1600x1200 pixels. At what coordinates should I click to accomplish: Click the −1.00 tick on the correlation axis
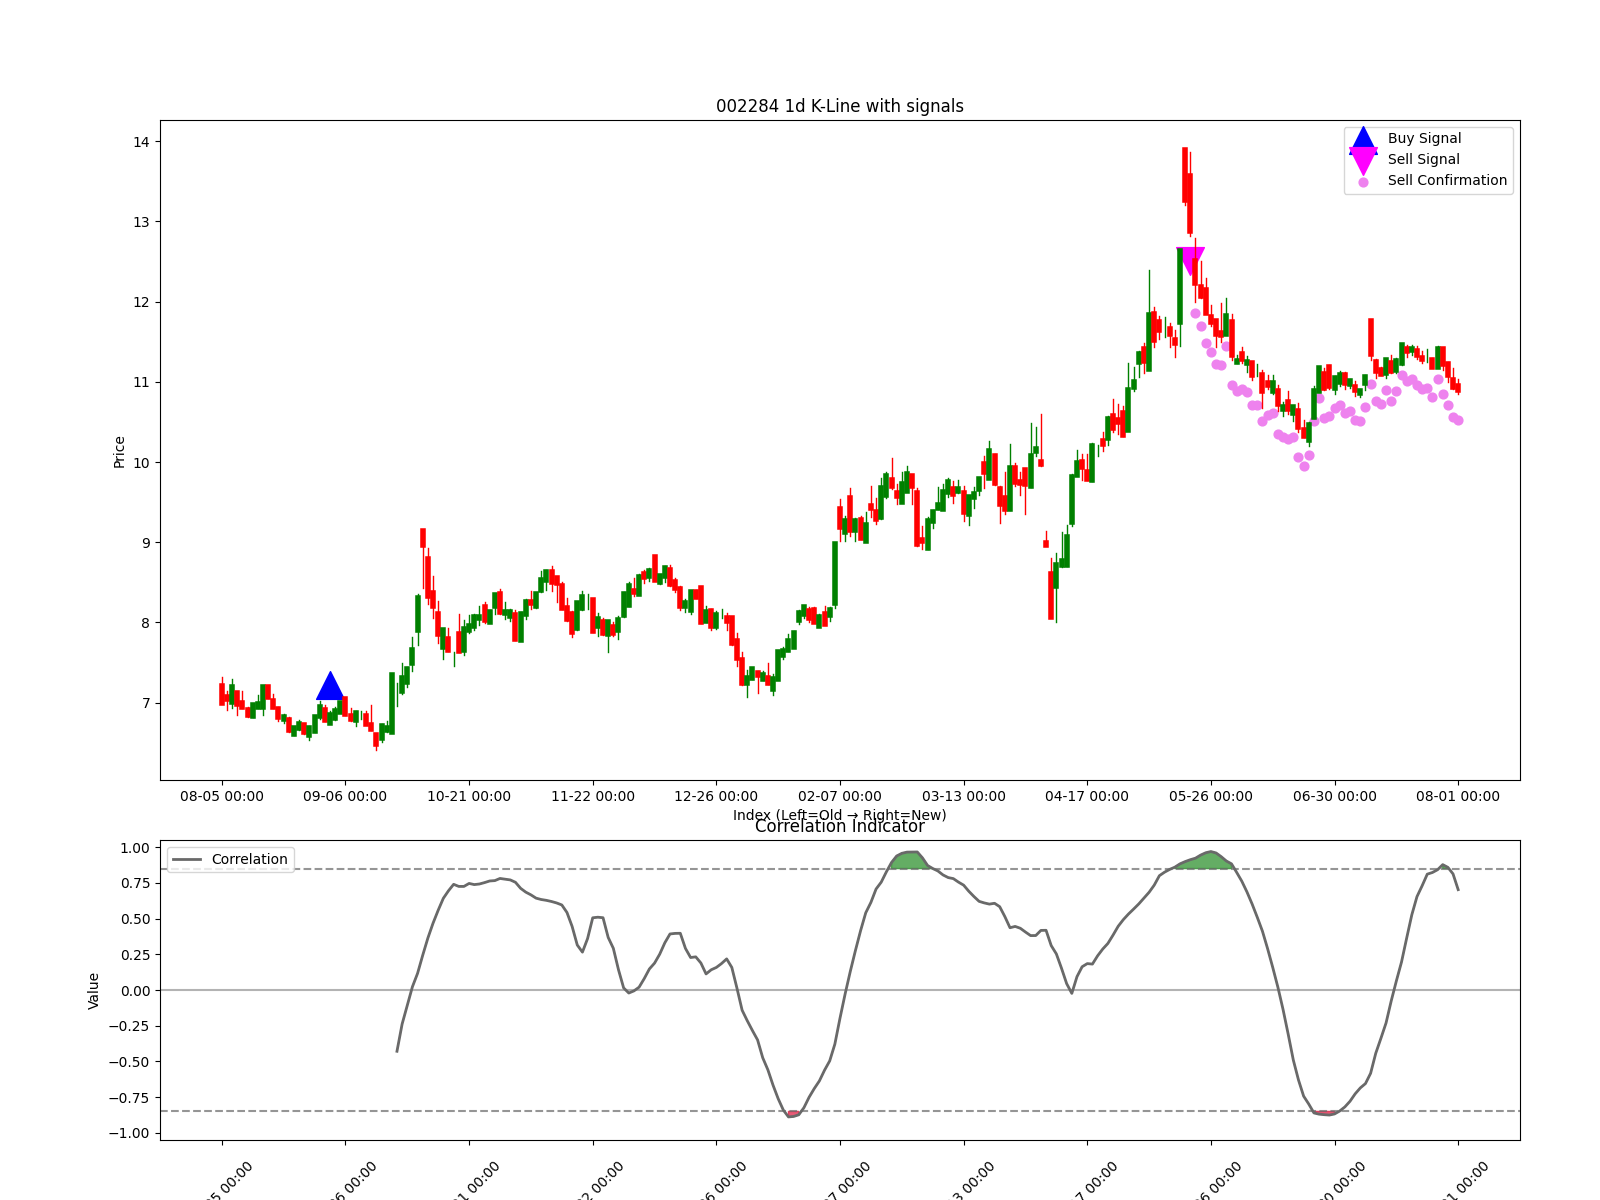(x=130, y=1133)
